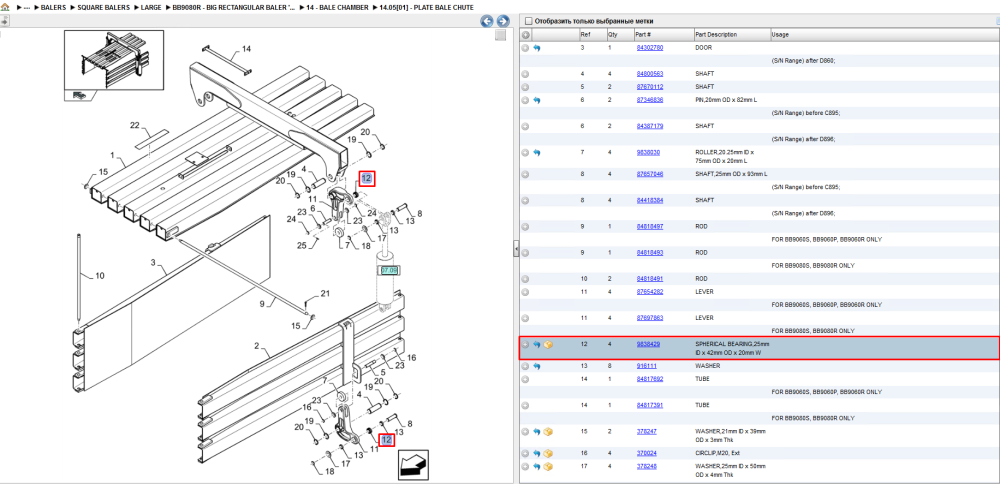
Task: Click package icon for washer 378247
Action: coord(548,432)
